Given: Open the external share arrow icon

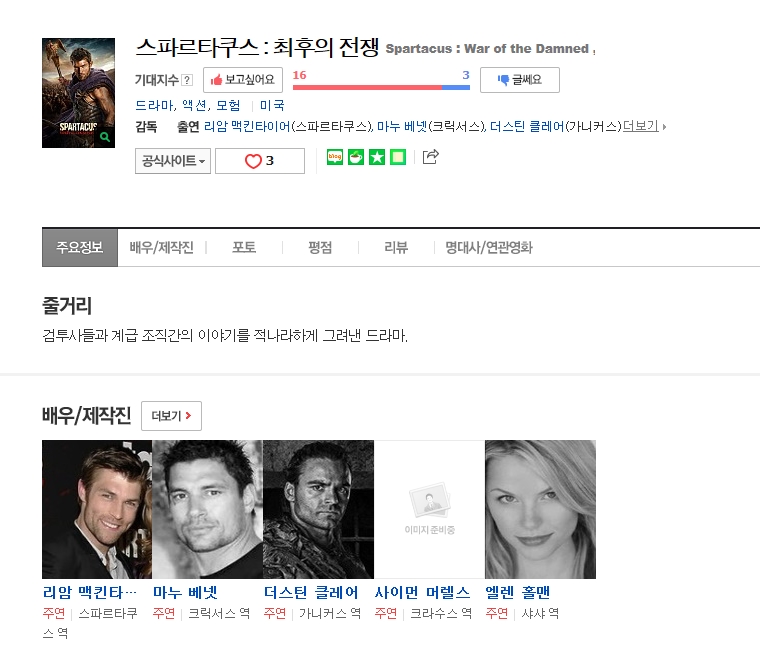Looking at the screenshot, I should (431, 157).
